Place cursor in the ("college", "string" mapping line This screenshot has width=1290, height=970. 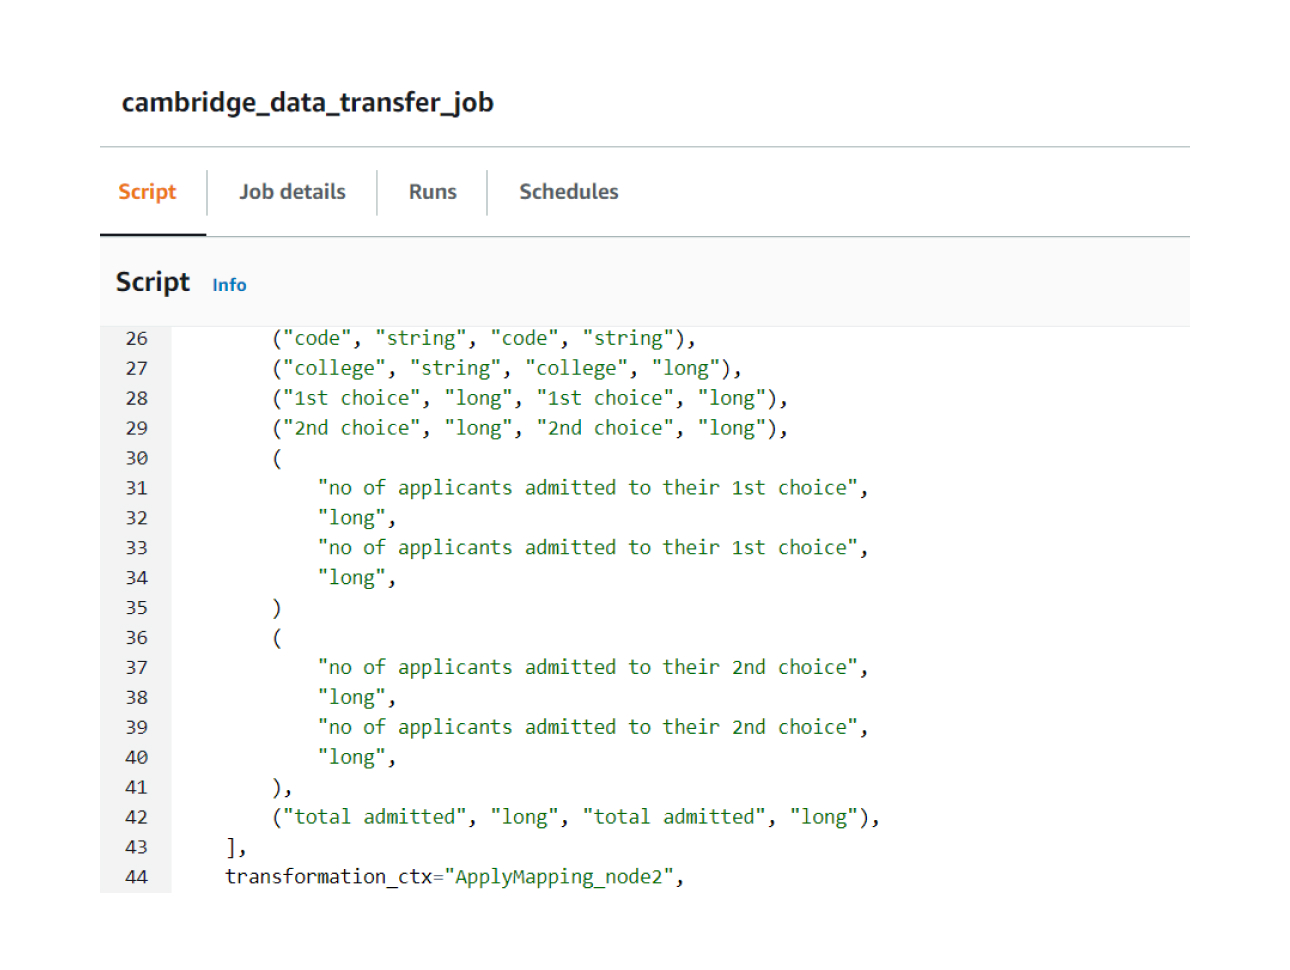pos(507,369)
